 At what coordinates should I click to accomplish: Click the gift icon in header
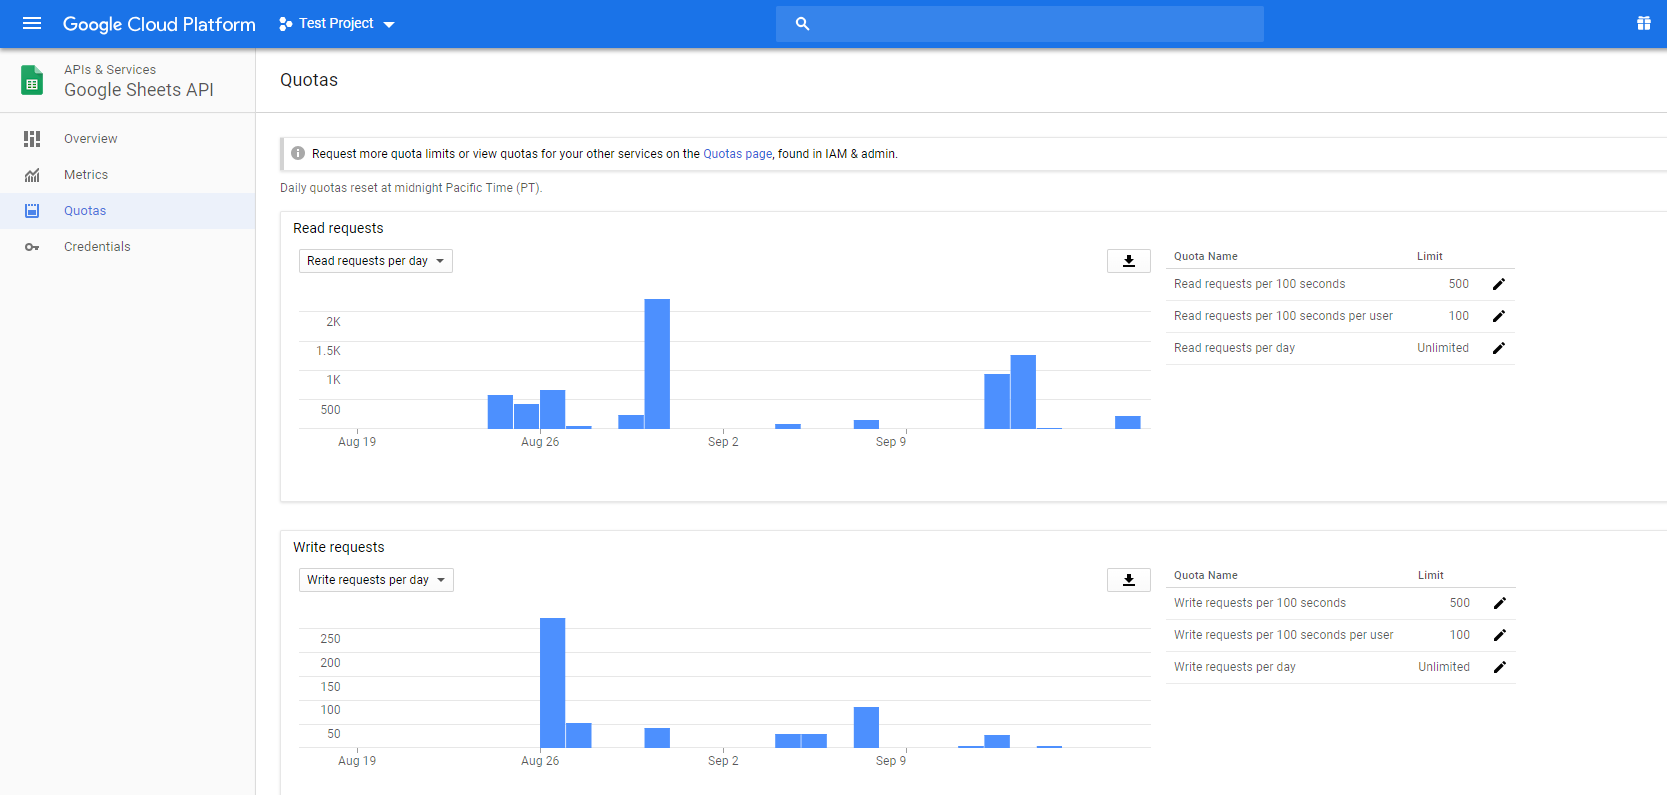click(x=1643, y=23)
